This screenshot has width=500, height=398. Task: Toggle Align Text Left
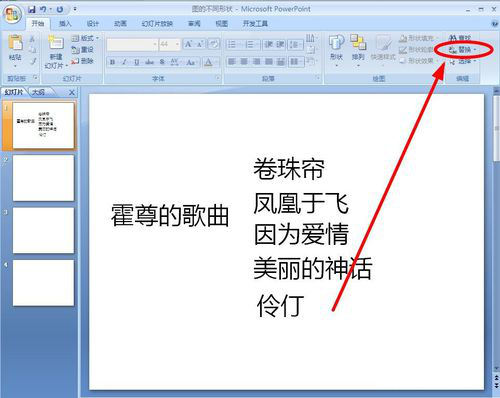point(232,62)
